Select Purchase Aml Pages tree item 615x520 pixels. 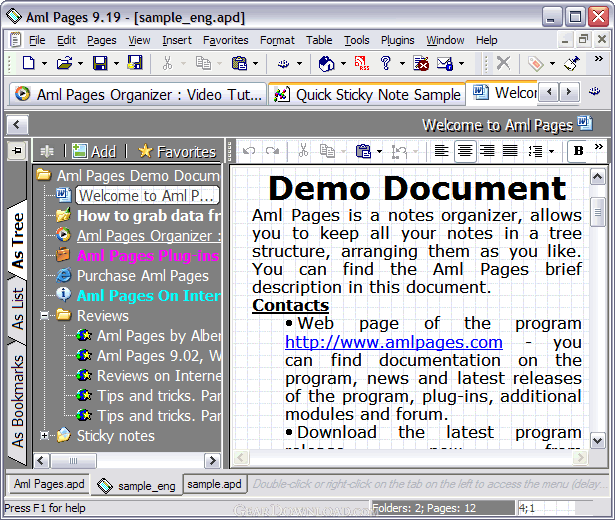(x=143, y=276)
